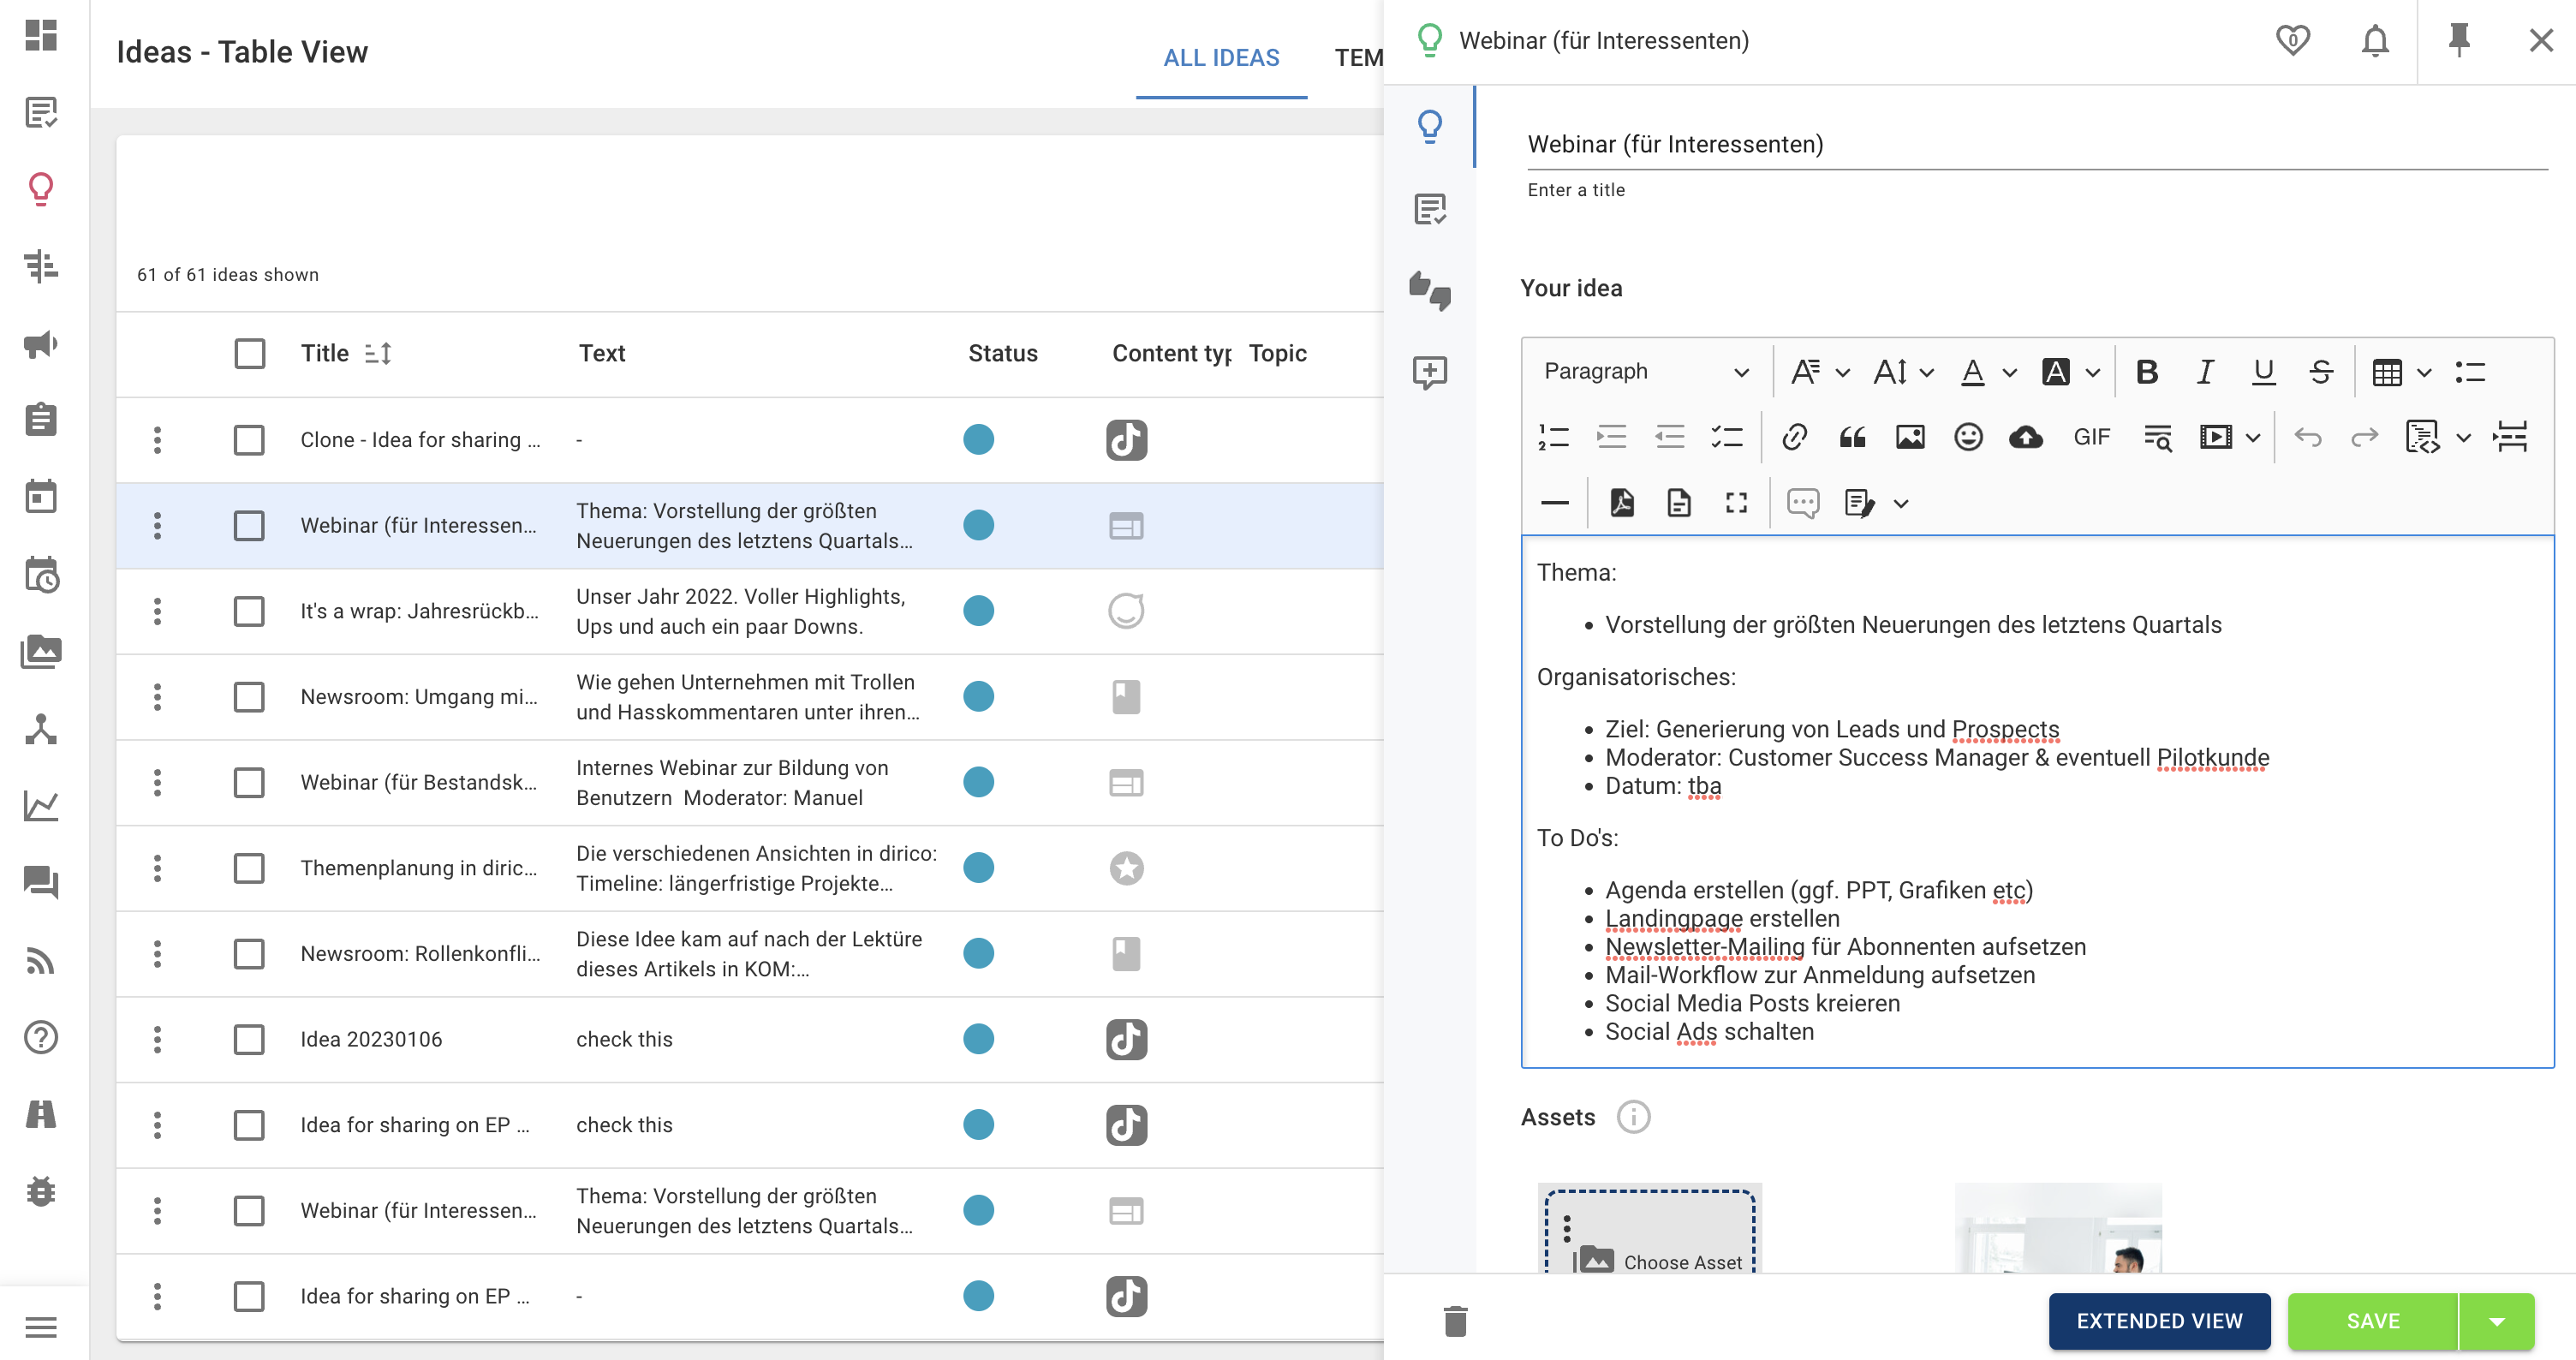The height and width of the screenshot is (1360, 2576).
Task: Click the EXTENDED VIEW button
Action: coord(2159,1321)
